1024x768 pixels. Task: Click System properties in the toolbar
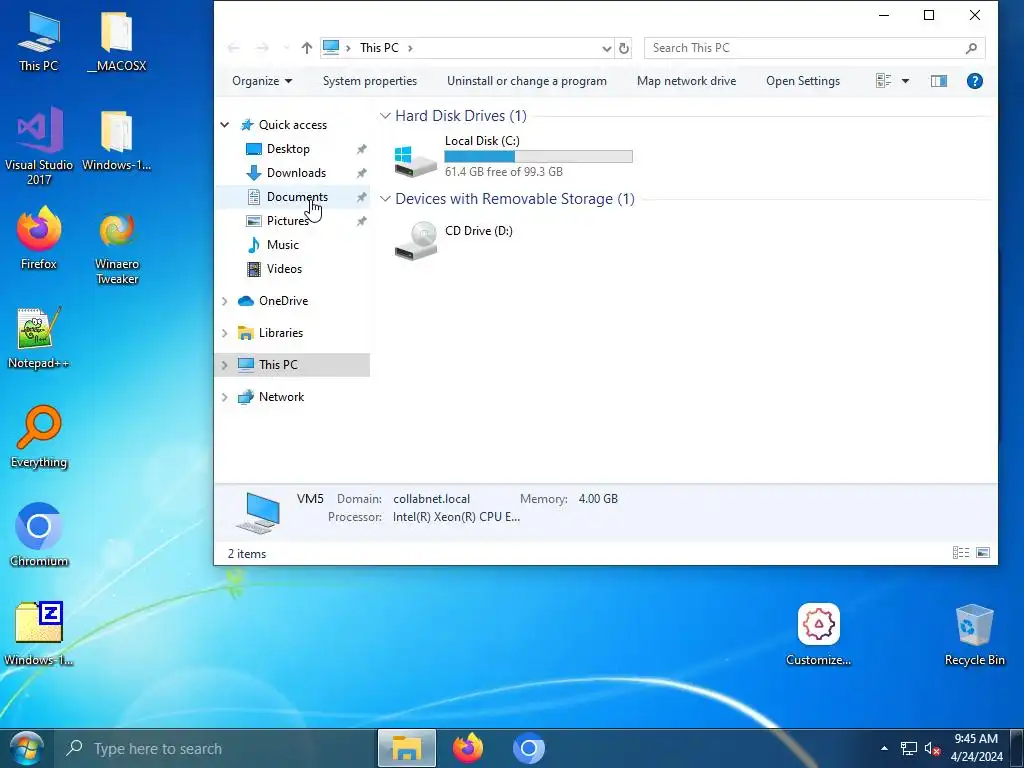click(370, 81)
